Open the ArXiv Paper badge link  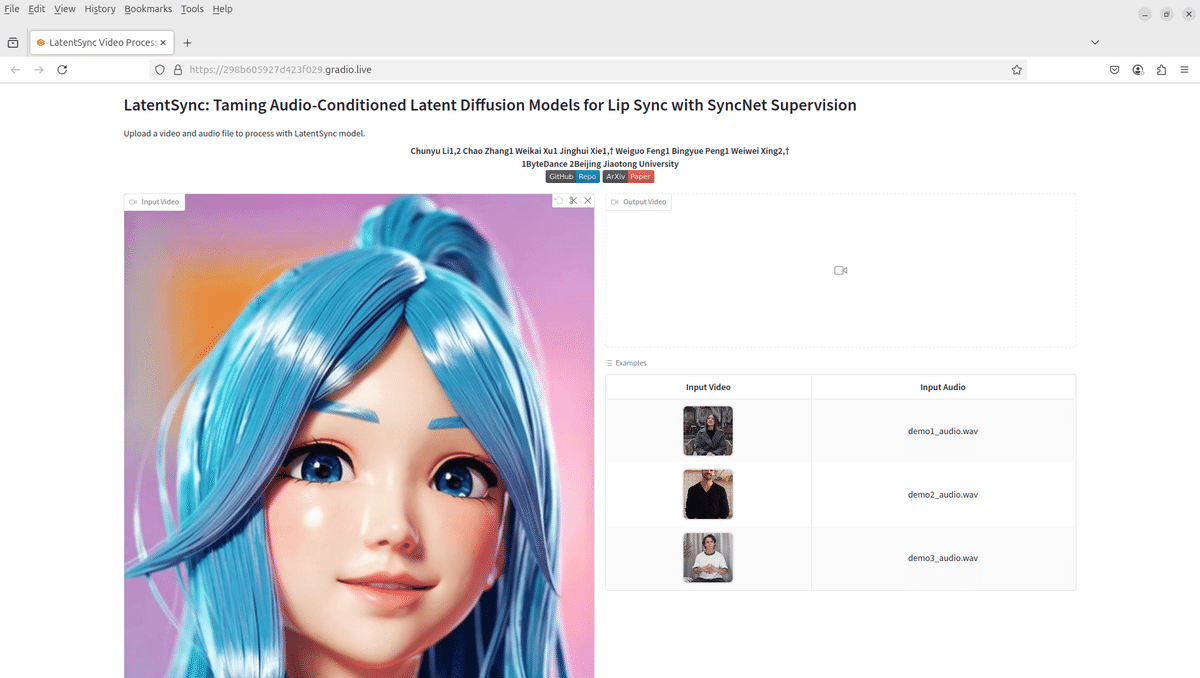(627, 175)
